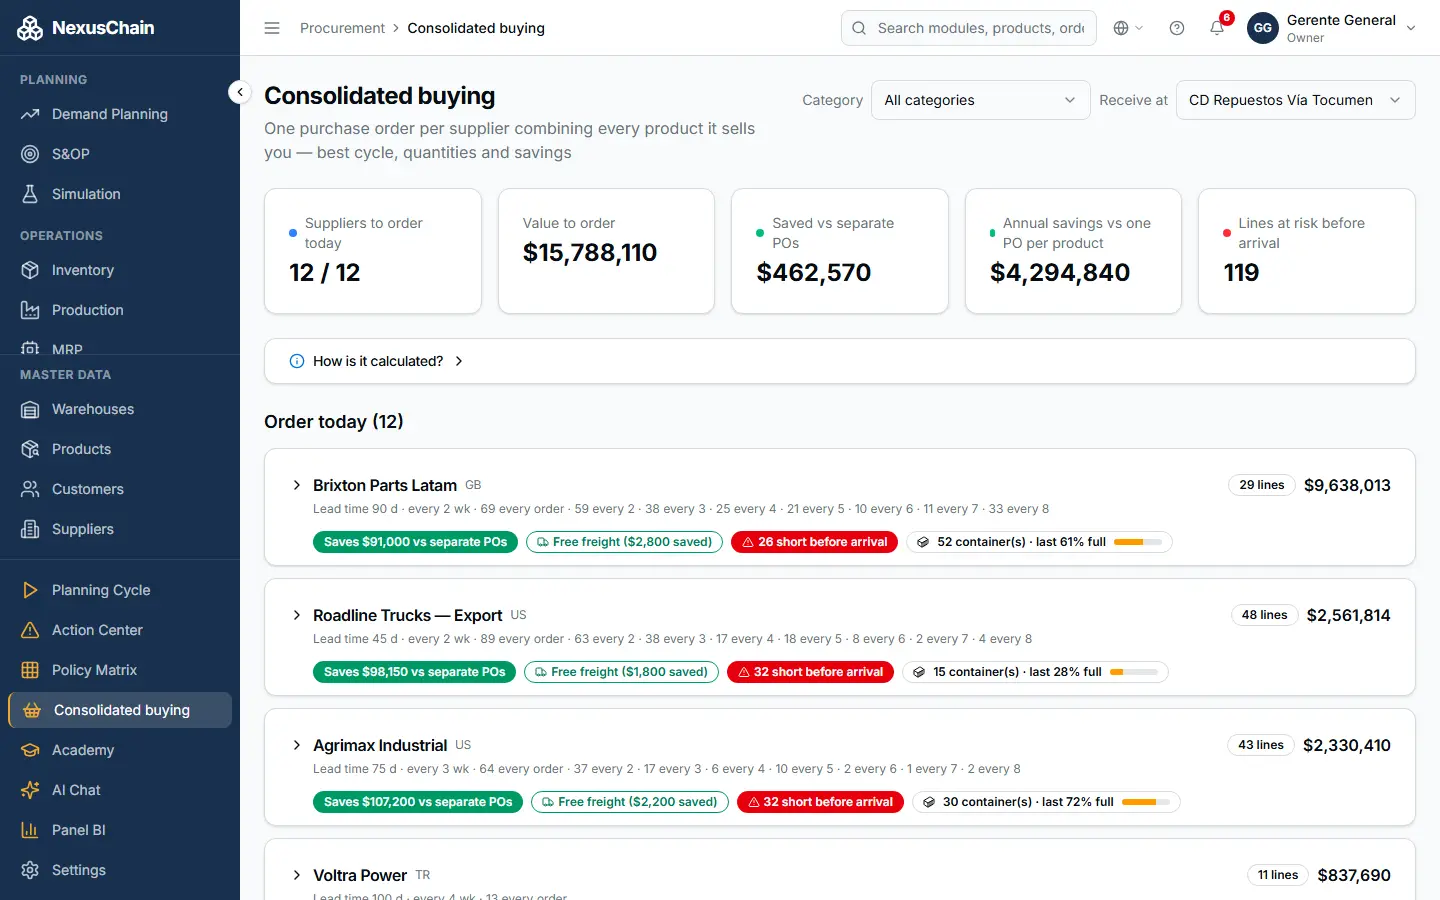
Task: Open the notifications bell
Action: pos(1217,28)
